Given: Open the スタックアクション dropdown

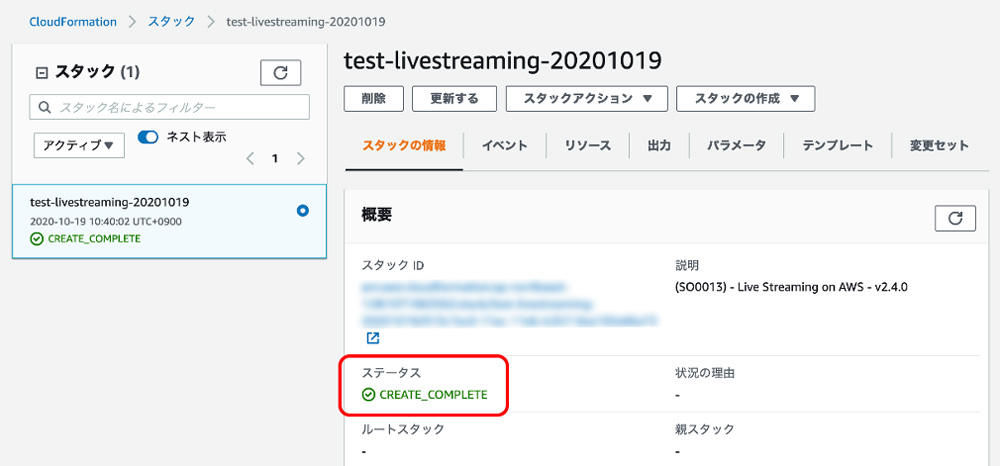Looking at the screenshot, I should 587,99.
